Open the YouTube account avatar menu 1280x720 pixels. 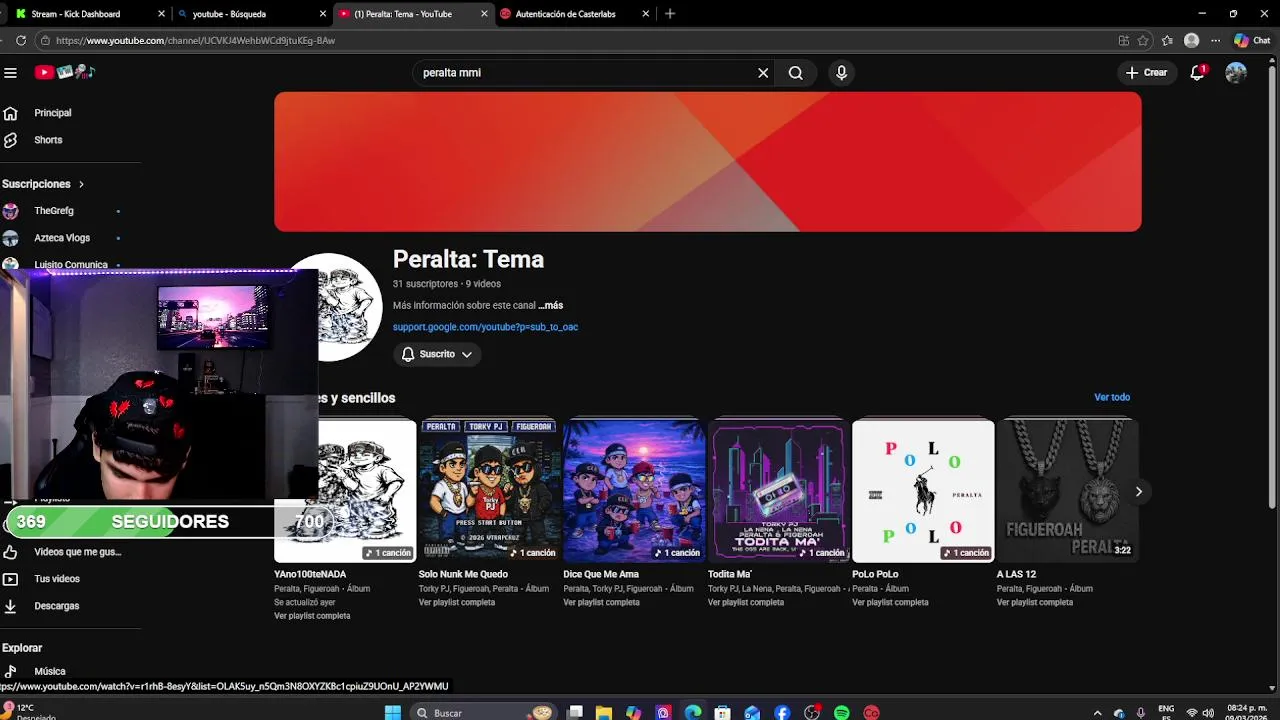click(1236, 72)
